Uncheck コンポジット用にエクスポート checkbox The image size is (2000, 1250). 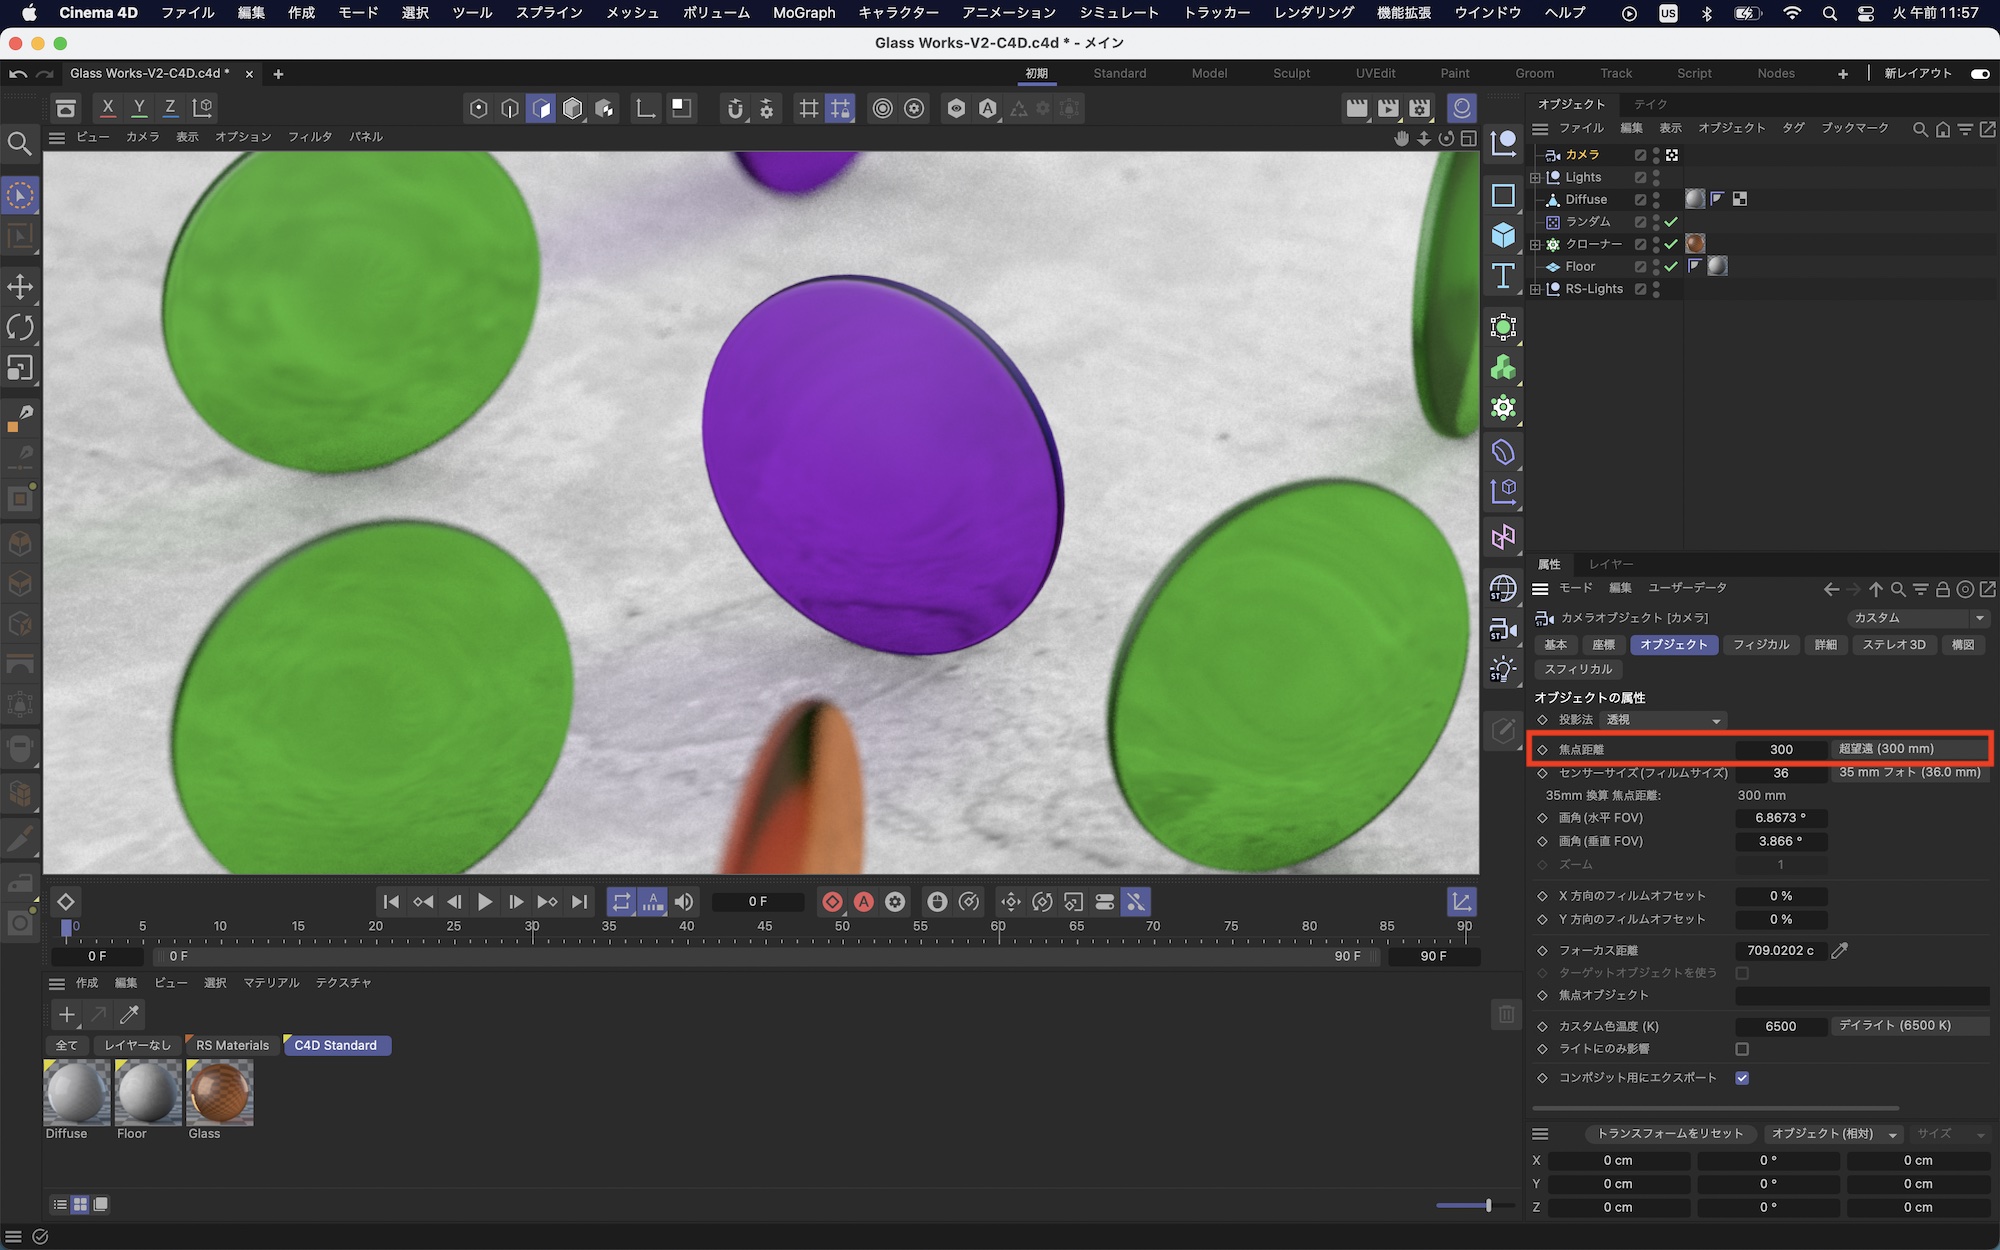[x=1742, y=1078]
